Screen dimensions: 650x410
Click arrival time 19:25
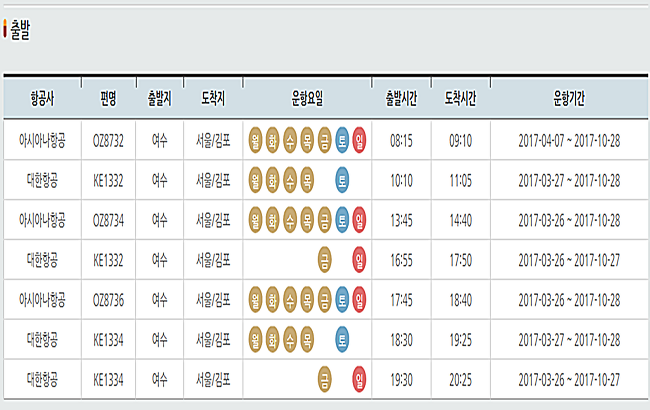pos(461,340)
